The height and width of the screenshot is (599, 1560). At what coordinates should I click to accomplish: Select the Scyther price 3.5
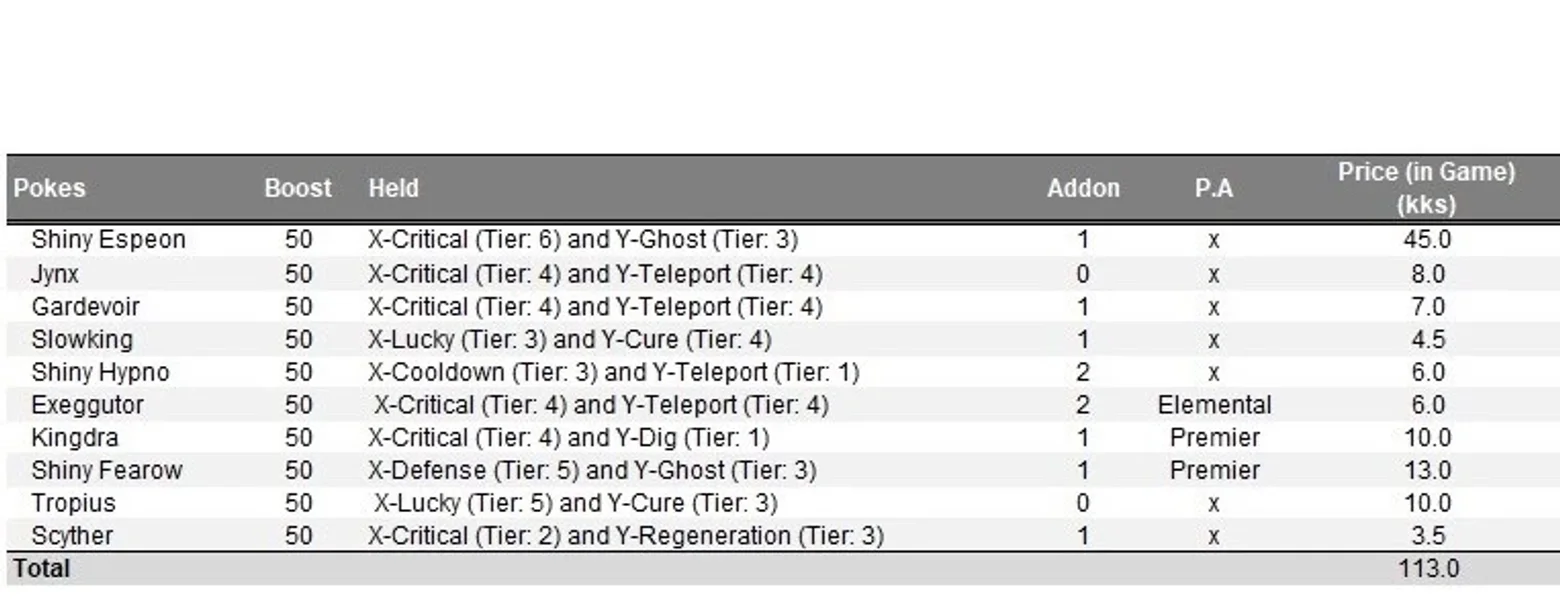click(x=1427, y=536)
